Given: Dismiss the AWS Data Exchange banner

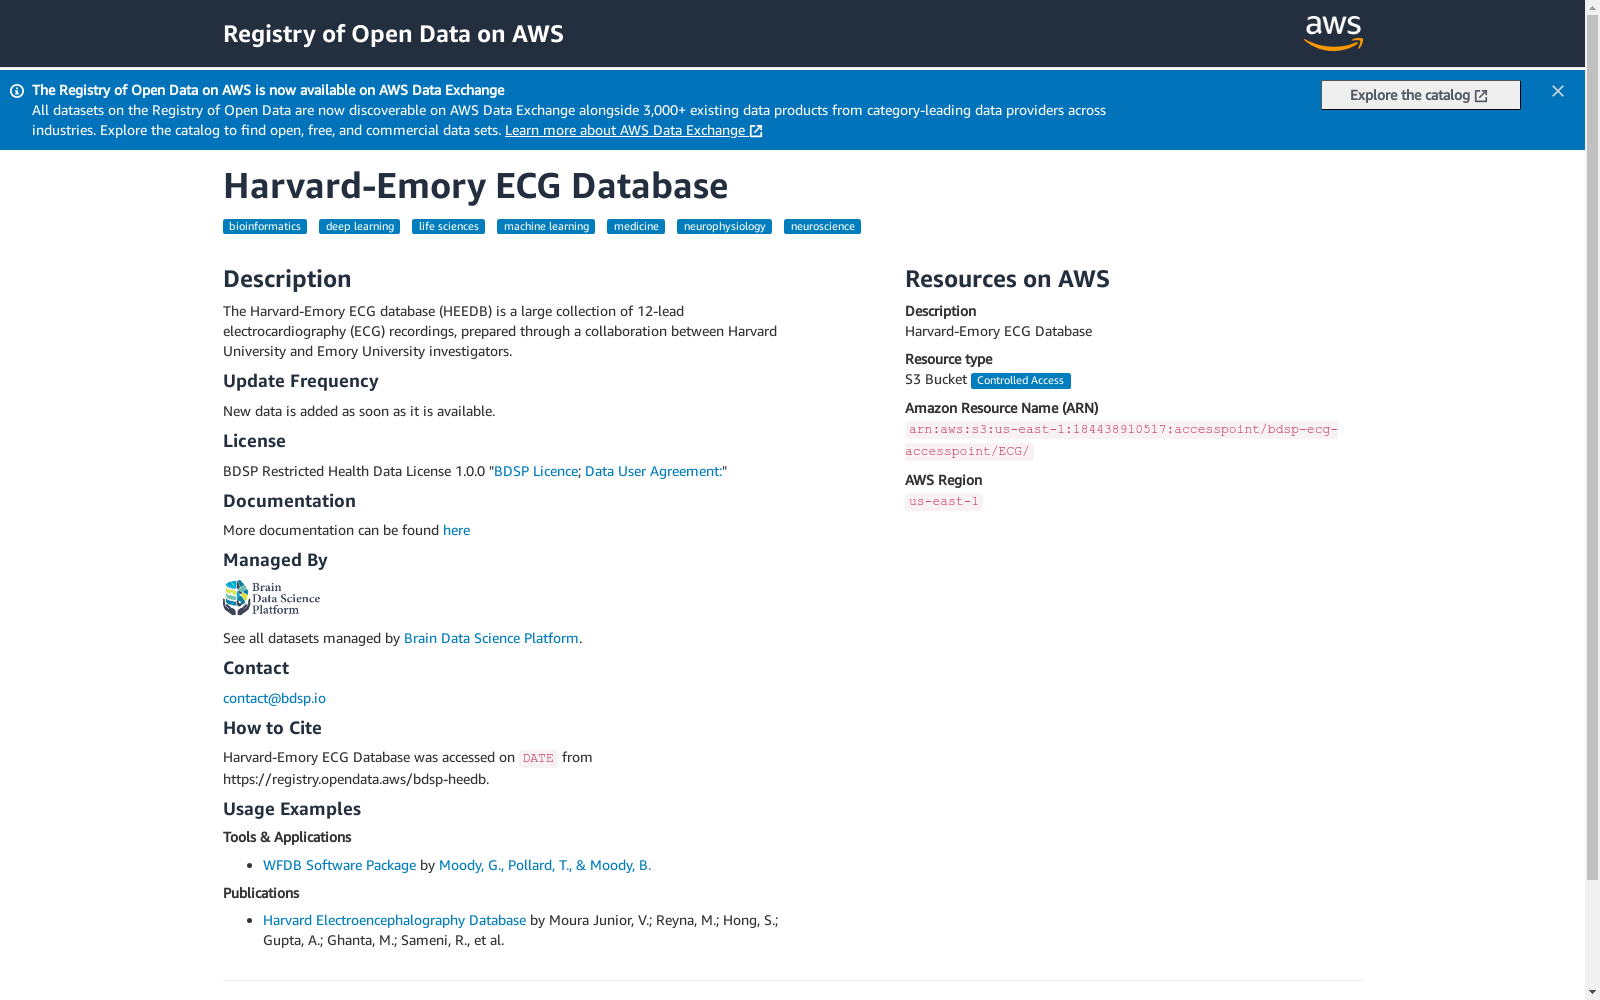Looking at the screenshot, I should click(x=1558, y=91).
